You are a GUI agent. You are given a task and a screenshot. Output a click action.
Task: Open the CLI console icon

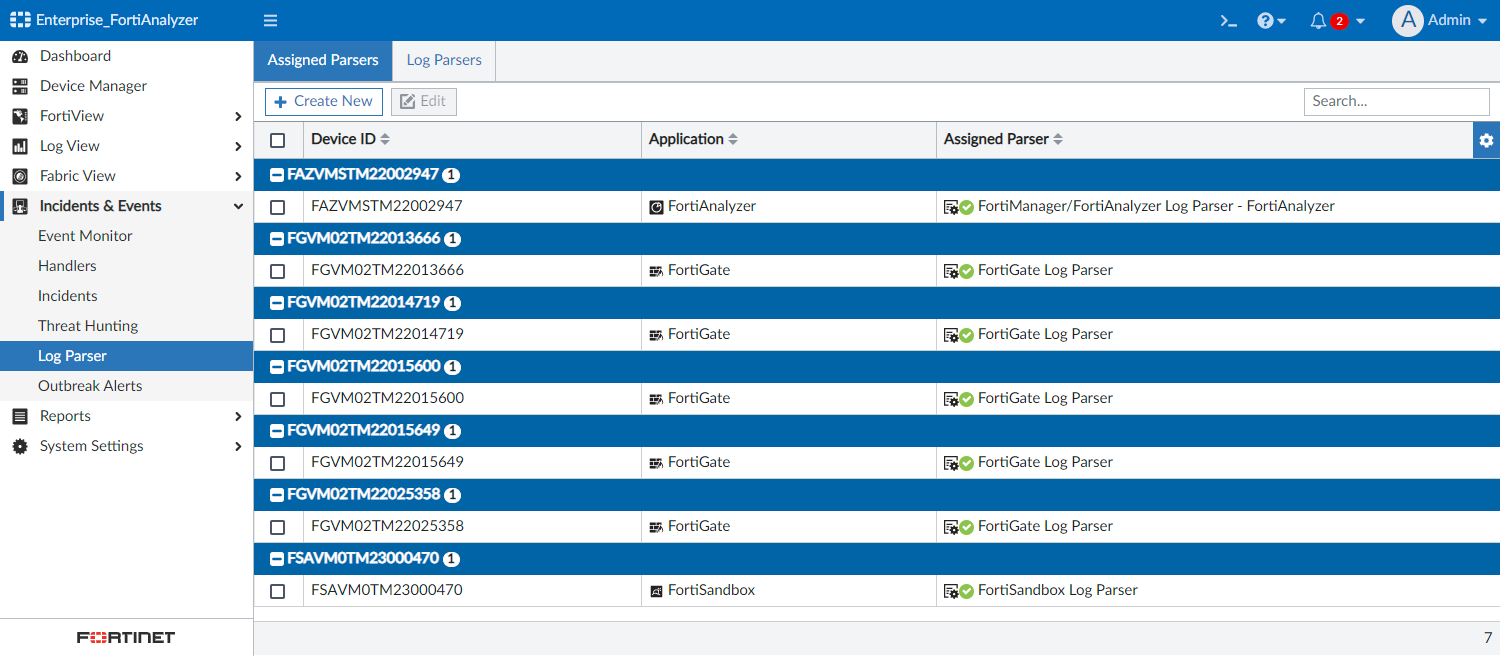[x=1229, y=21]
